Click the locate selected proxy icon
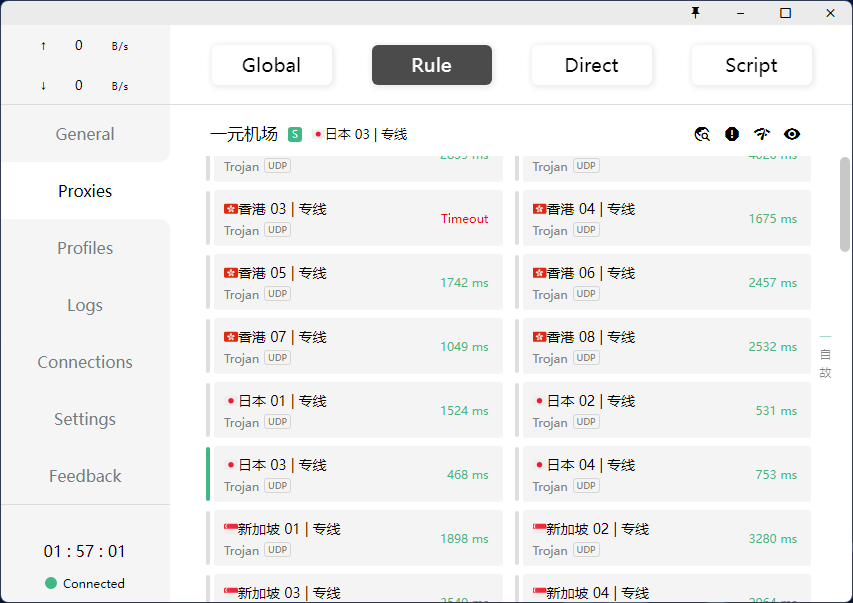The height and width of the screenshot is (603, 853). click(x=702, y=134)
